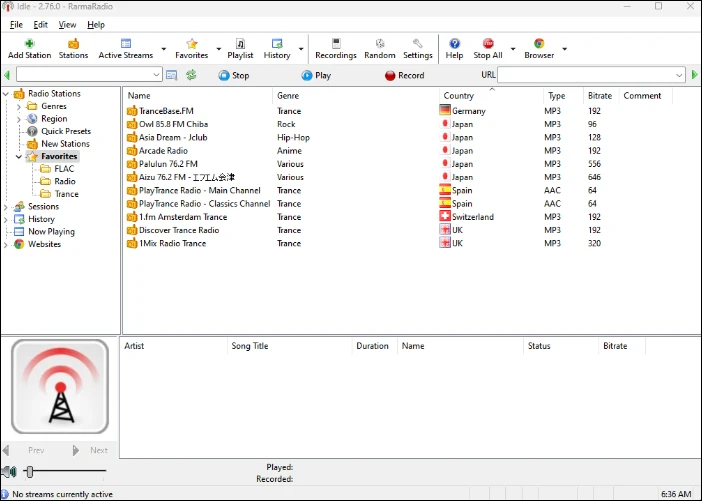
Task: Open the Browser dropdown arrow
Action: coord(565,49)
